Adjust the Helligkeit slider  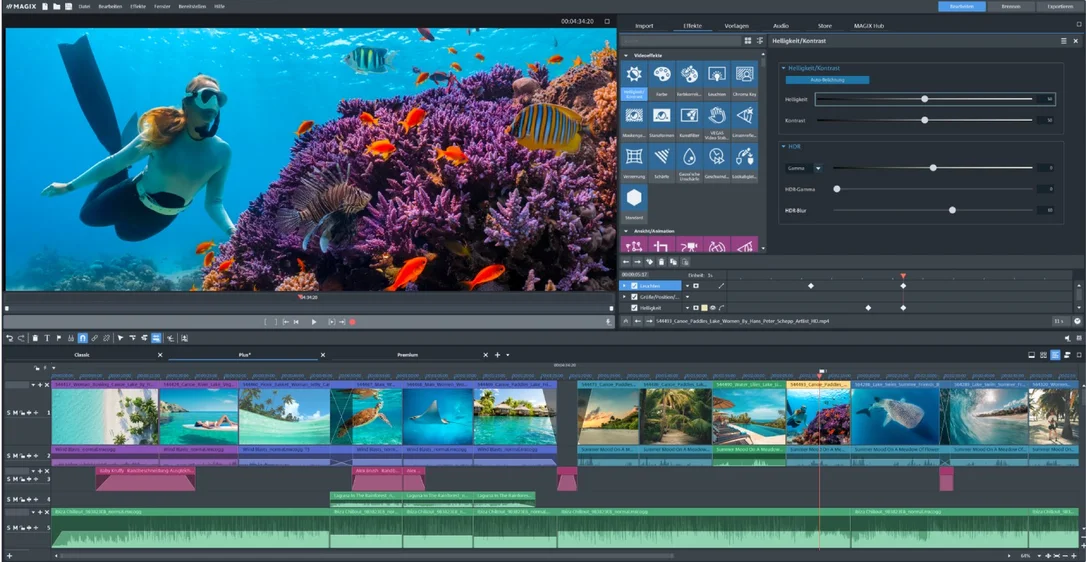[924, 99]
